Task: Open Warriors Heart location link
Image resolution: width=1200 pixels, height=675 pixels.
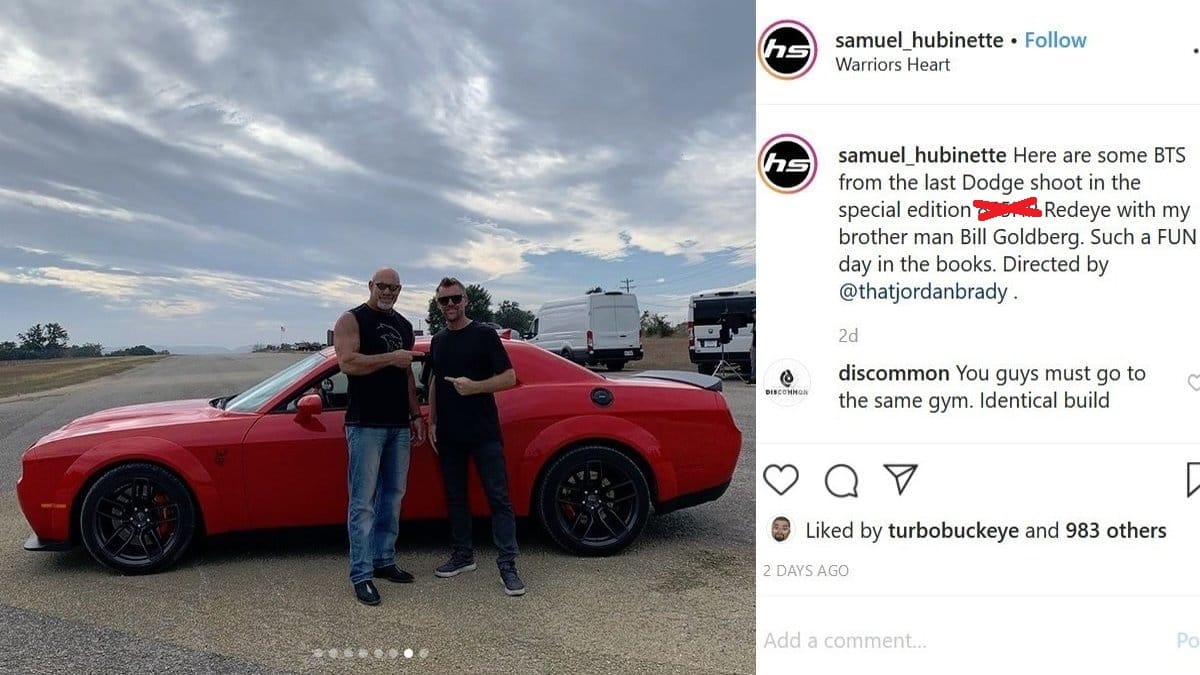Action: tap(893, 65)
